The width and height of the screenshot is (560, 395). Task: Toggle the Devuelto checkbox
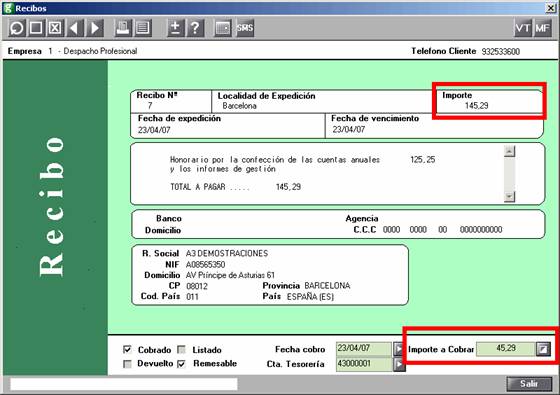(x=127, y=364)
